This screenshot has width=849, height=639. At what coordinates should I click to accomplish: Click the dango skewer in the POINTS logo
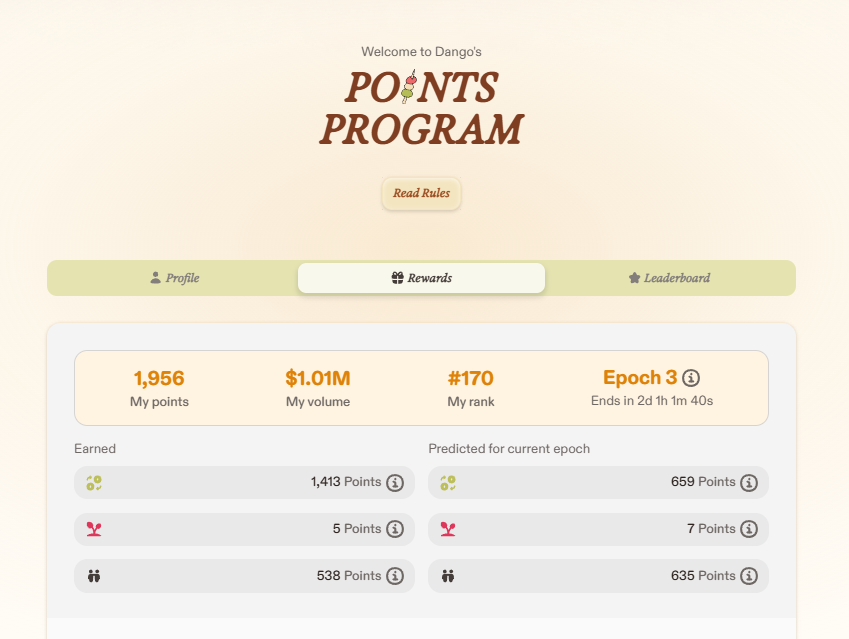click(x=409, y=87)
